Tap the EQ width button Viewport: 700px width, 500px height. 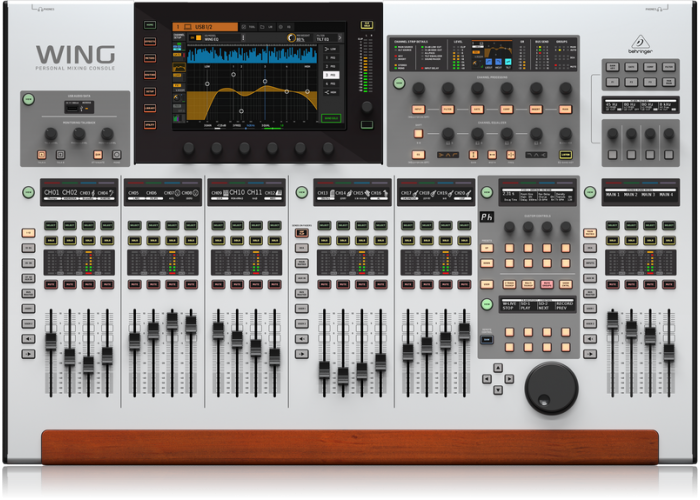point(492,154)
